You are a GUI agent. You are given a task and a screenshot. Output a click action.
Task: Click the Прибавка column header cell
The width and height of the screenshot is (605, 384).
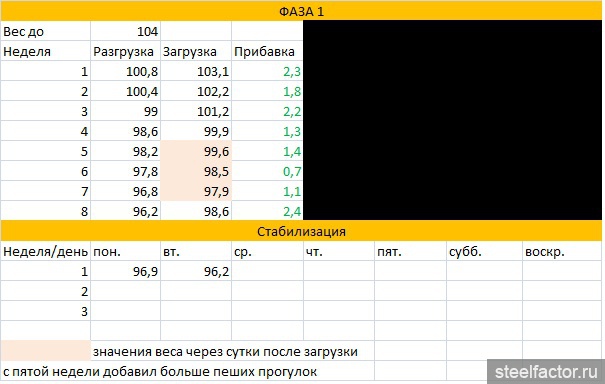tap(267, 51)
